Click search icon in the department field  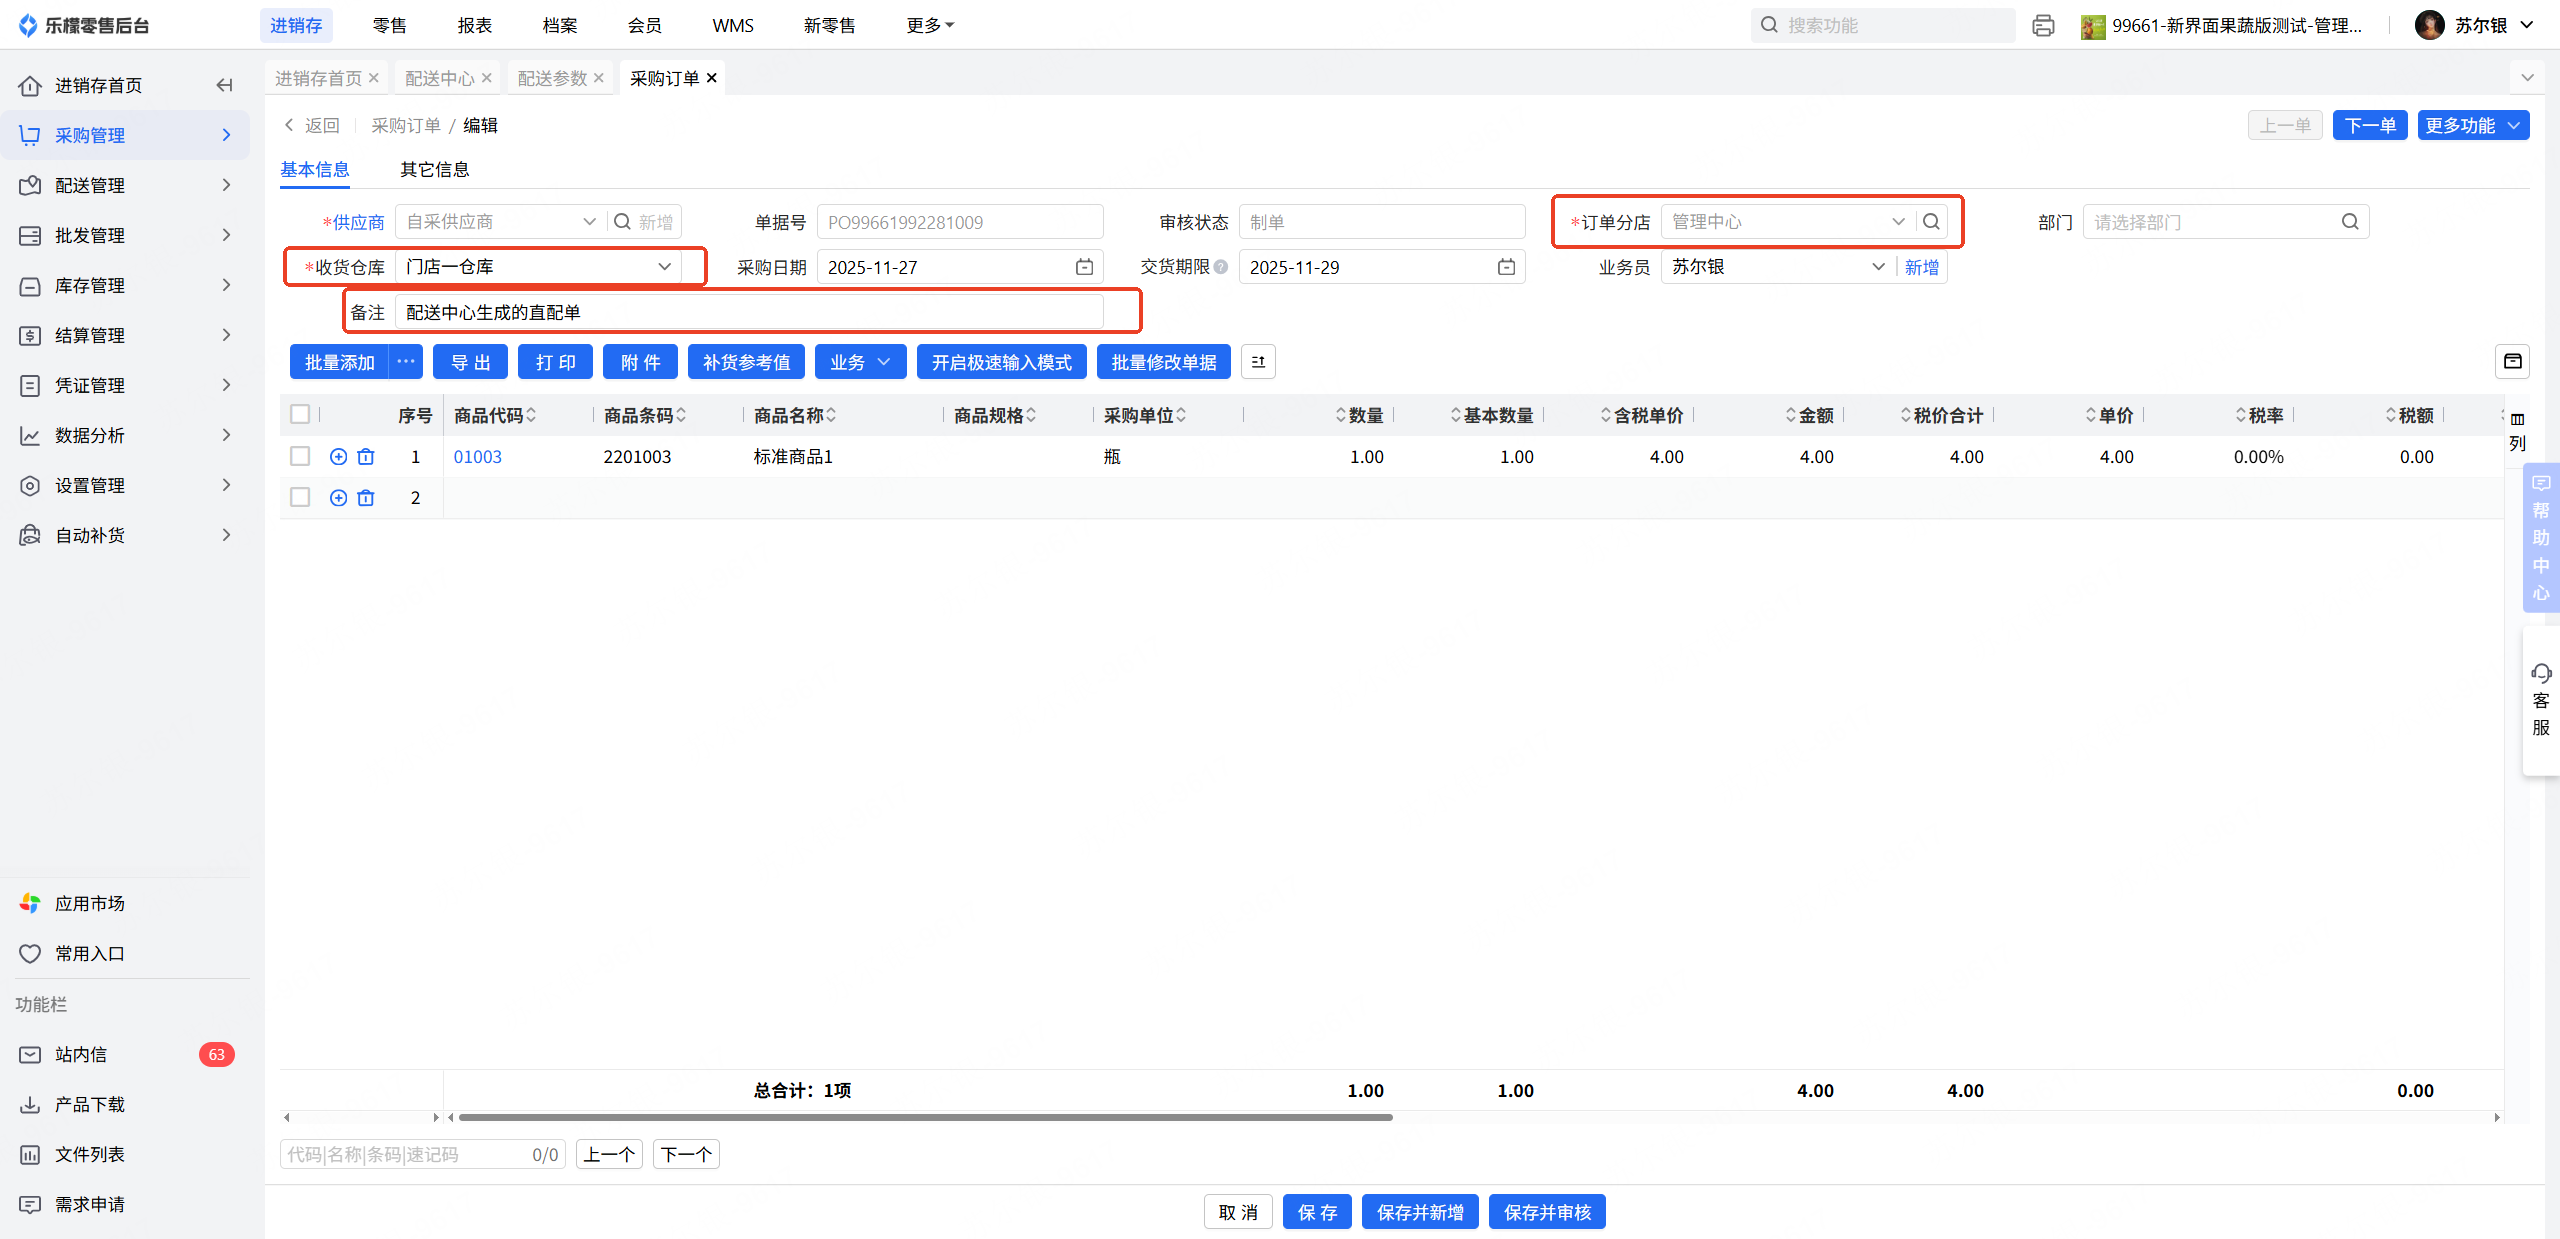pos(2350,222)
